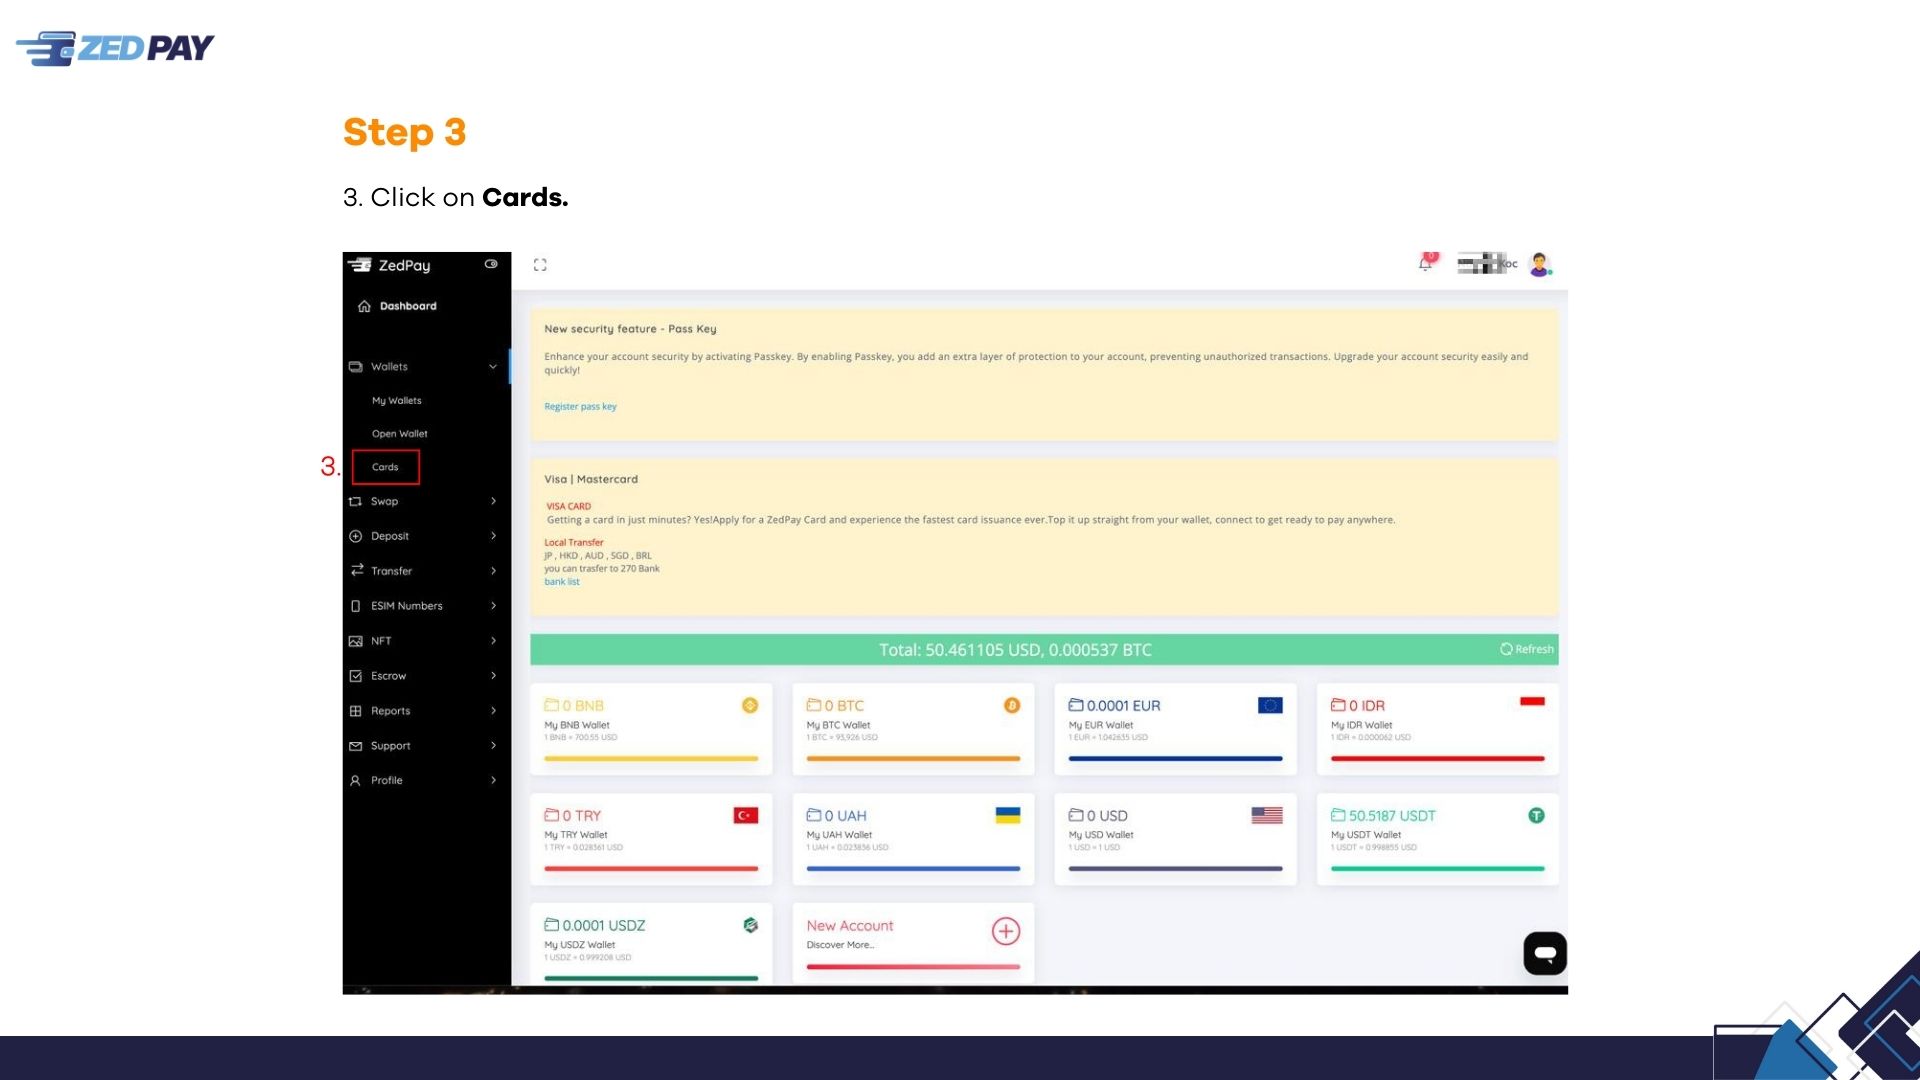The width and height of the screenshot is (1920, 1080).
Task: Click the Escrow checkbox icon
Action: (x=355, y=676)
